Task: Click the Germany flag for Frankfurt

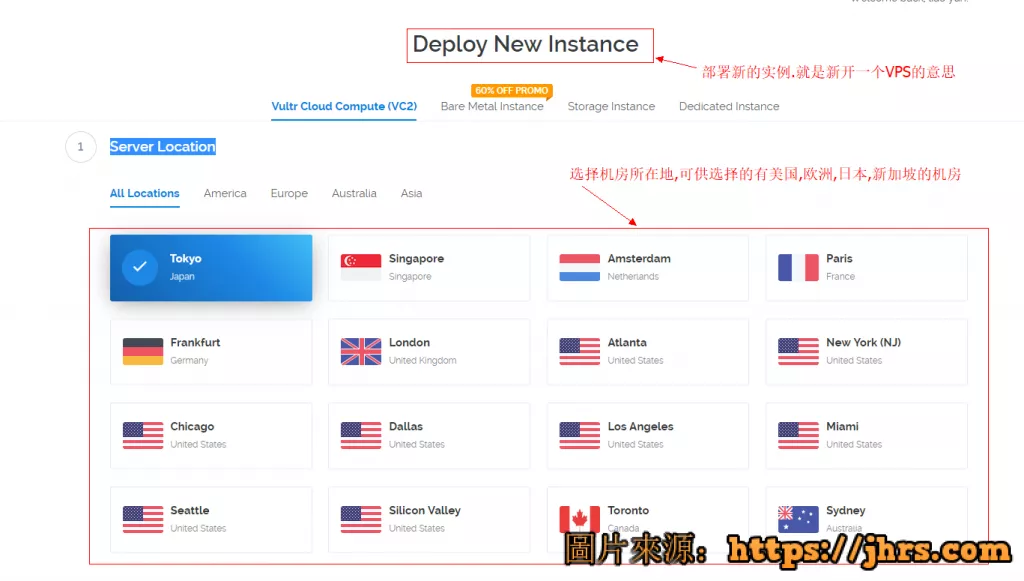Action: click(142, 351)
